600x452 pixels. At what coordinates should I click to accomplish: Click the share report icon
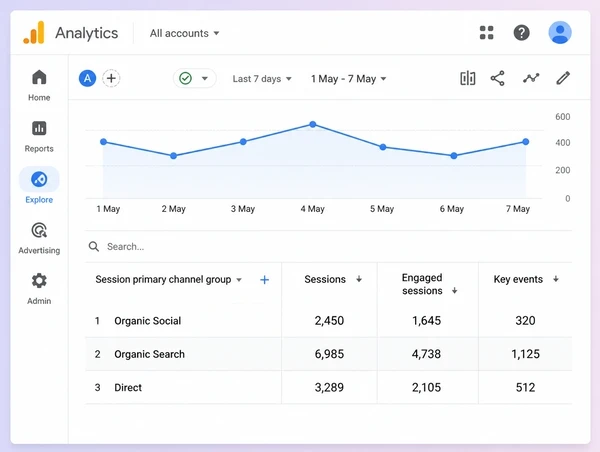point(497,78)
